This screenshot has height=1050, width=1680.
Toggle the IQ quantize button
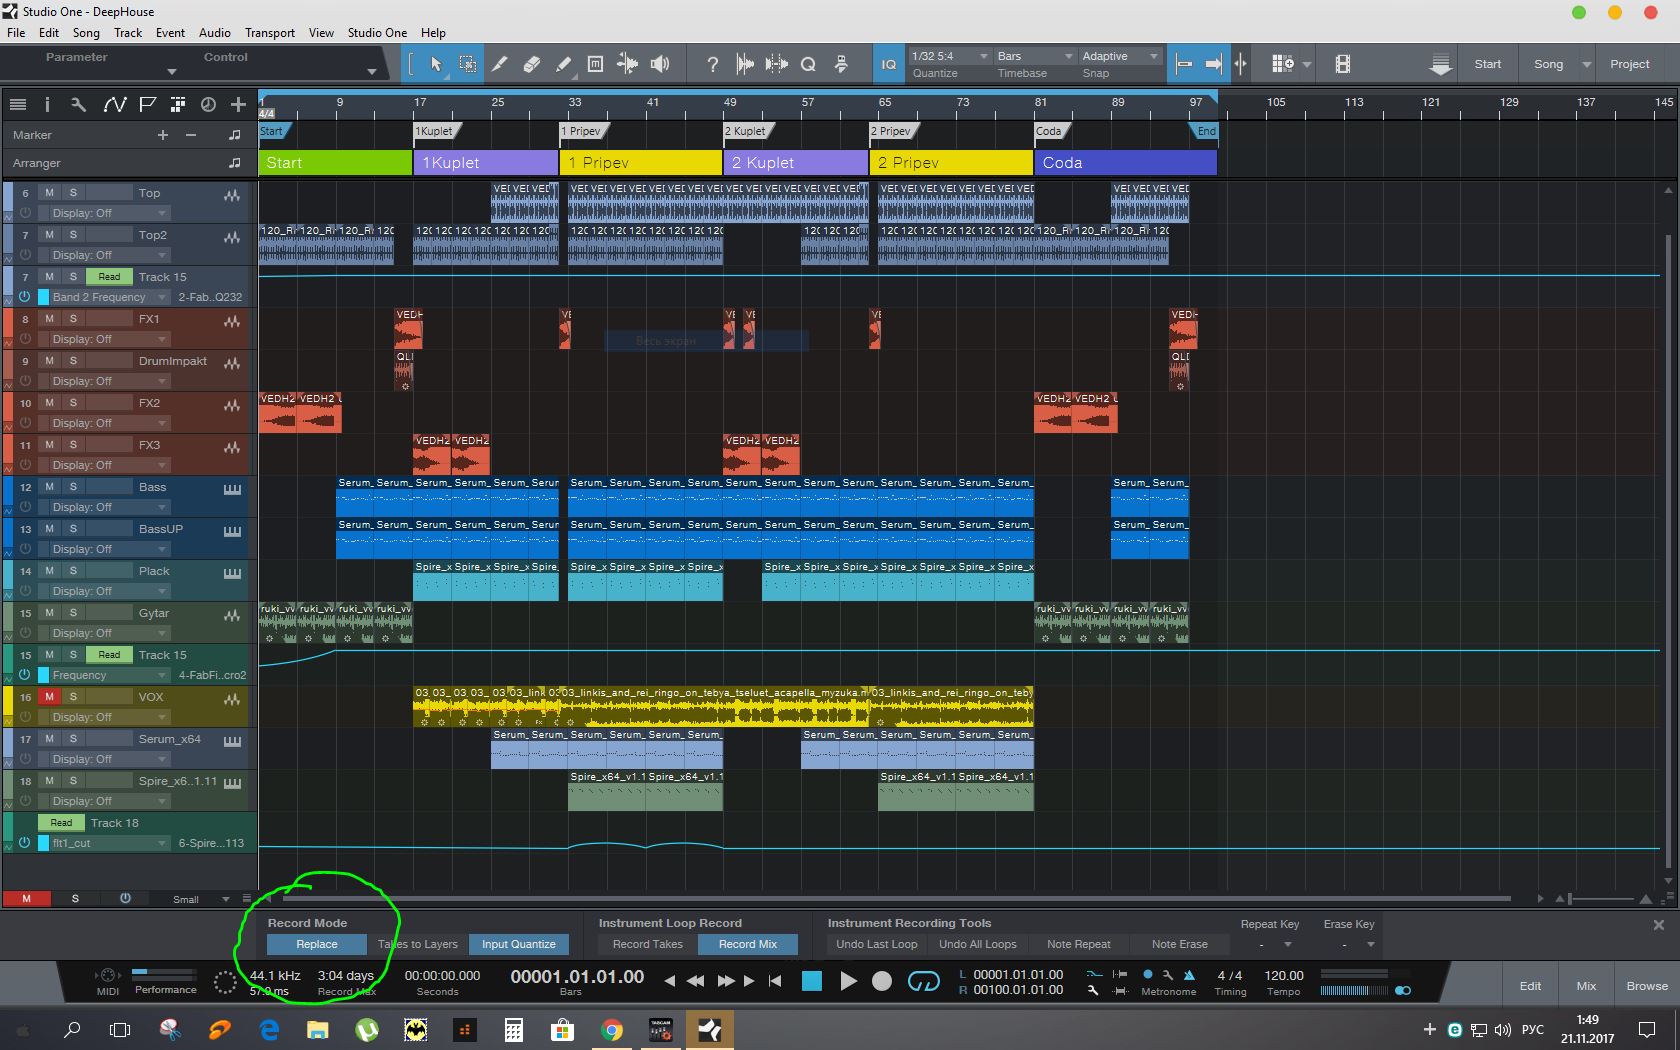(x=888, y=64)
